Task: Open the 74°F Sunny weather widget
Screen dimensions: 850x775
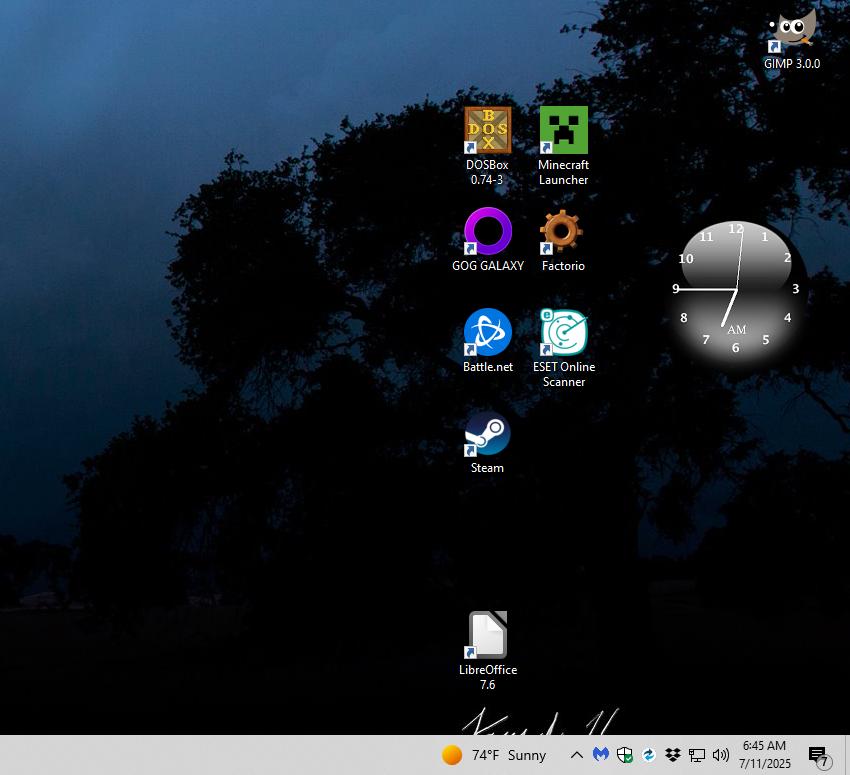Action: pyautogui.click(x=494, y=755)
